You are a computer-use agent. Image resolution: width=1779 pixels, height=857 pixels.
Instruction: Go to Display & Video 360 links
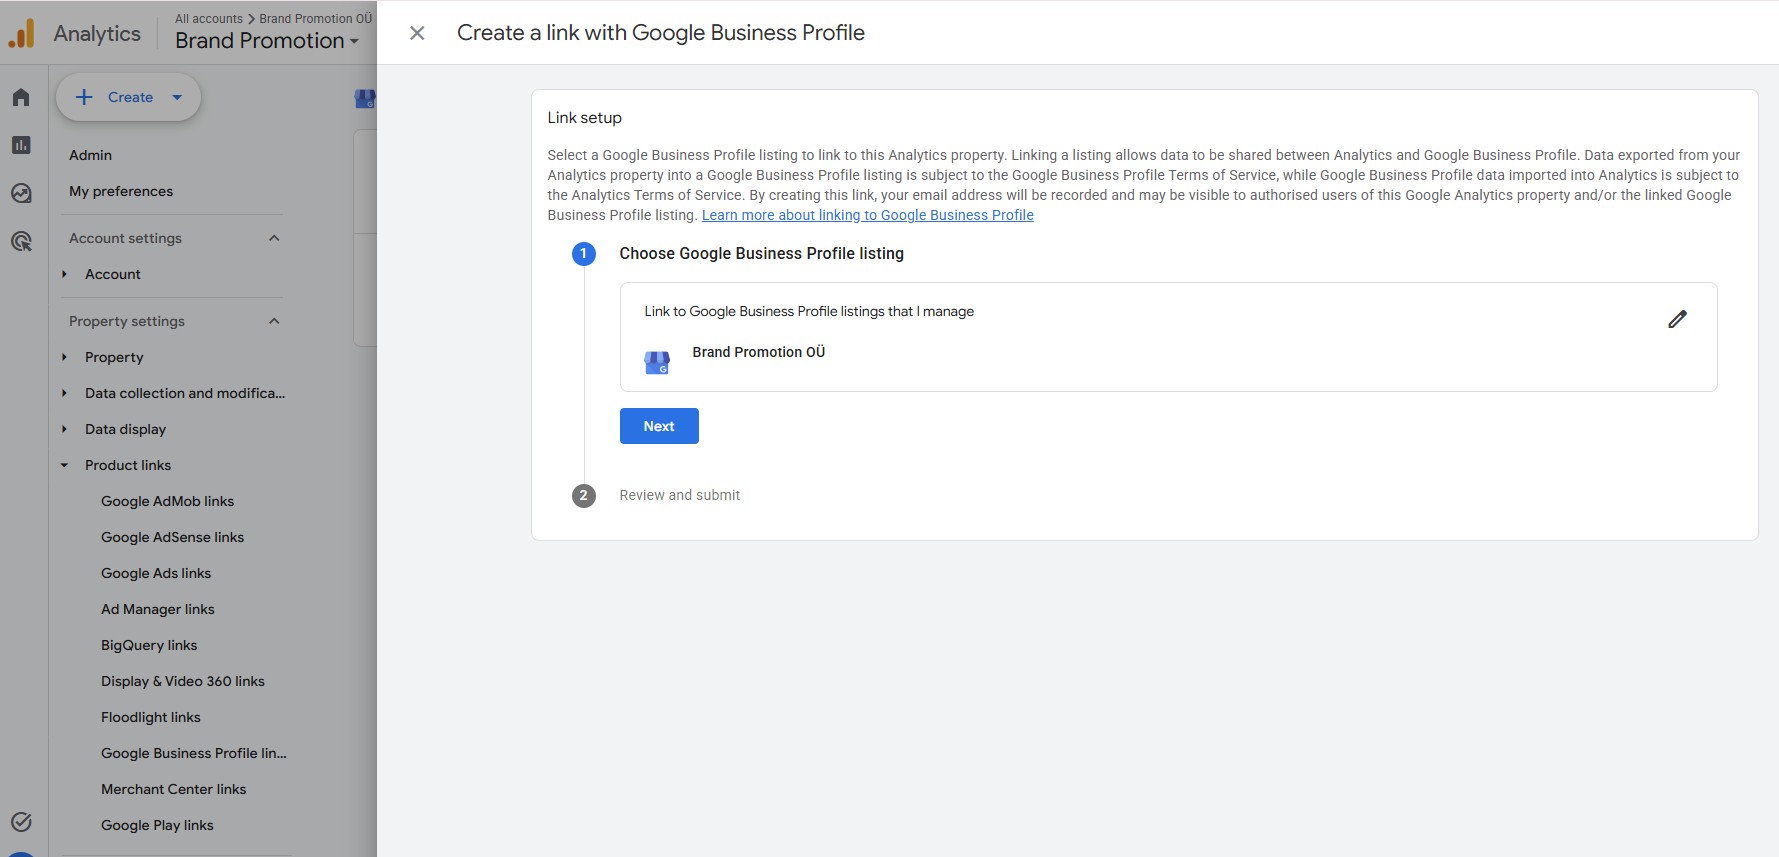tap(183, 681)
